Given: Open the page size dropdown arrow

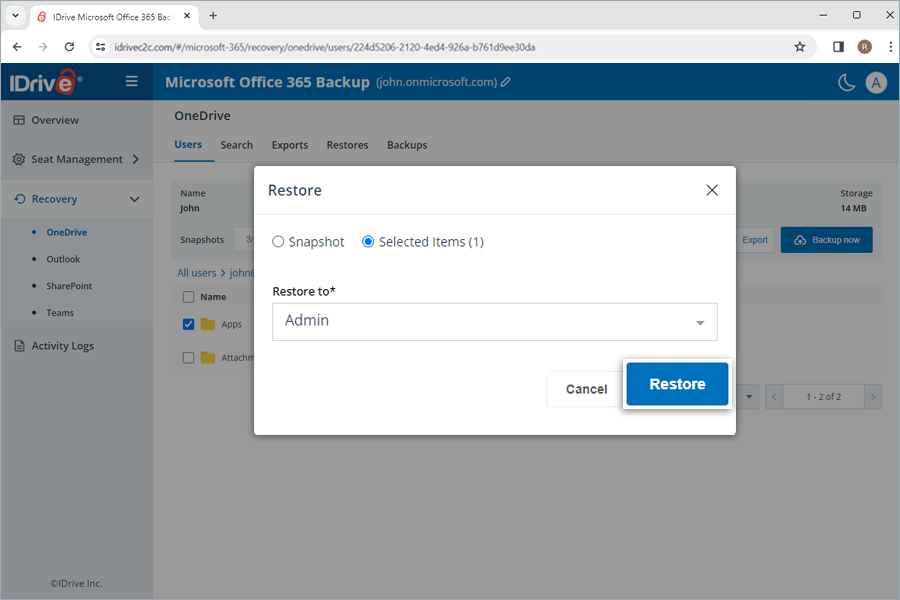Looking at the screenshot, I should pyautogui.click(x=749, y=397).
